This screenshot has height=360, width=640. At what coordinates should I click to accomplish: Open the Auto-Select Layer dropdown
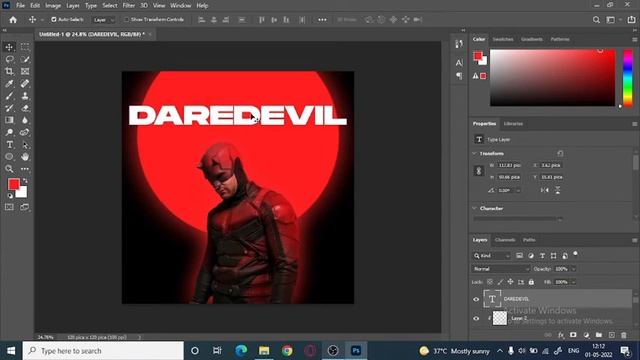click(104, 20)
